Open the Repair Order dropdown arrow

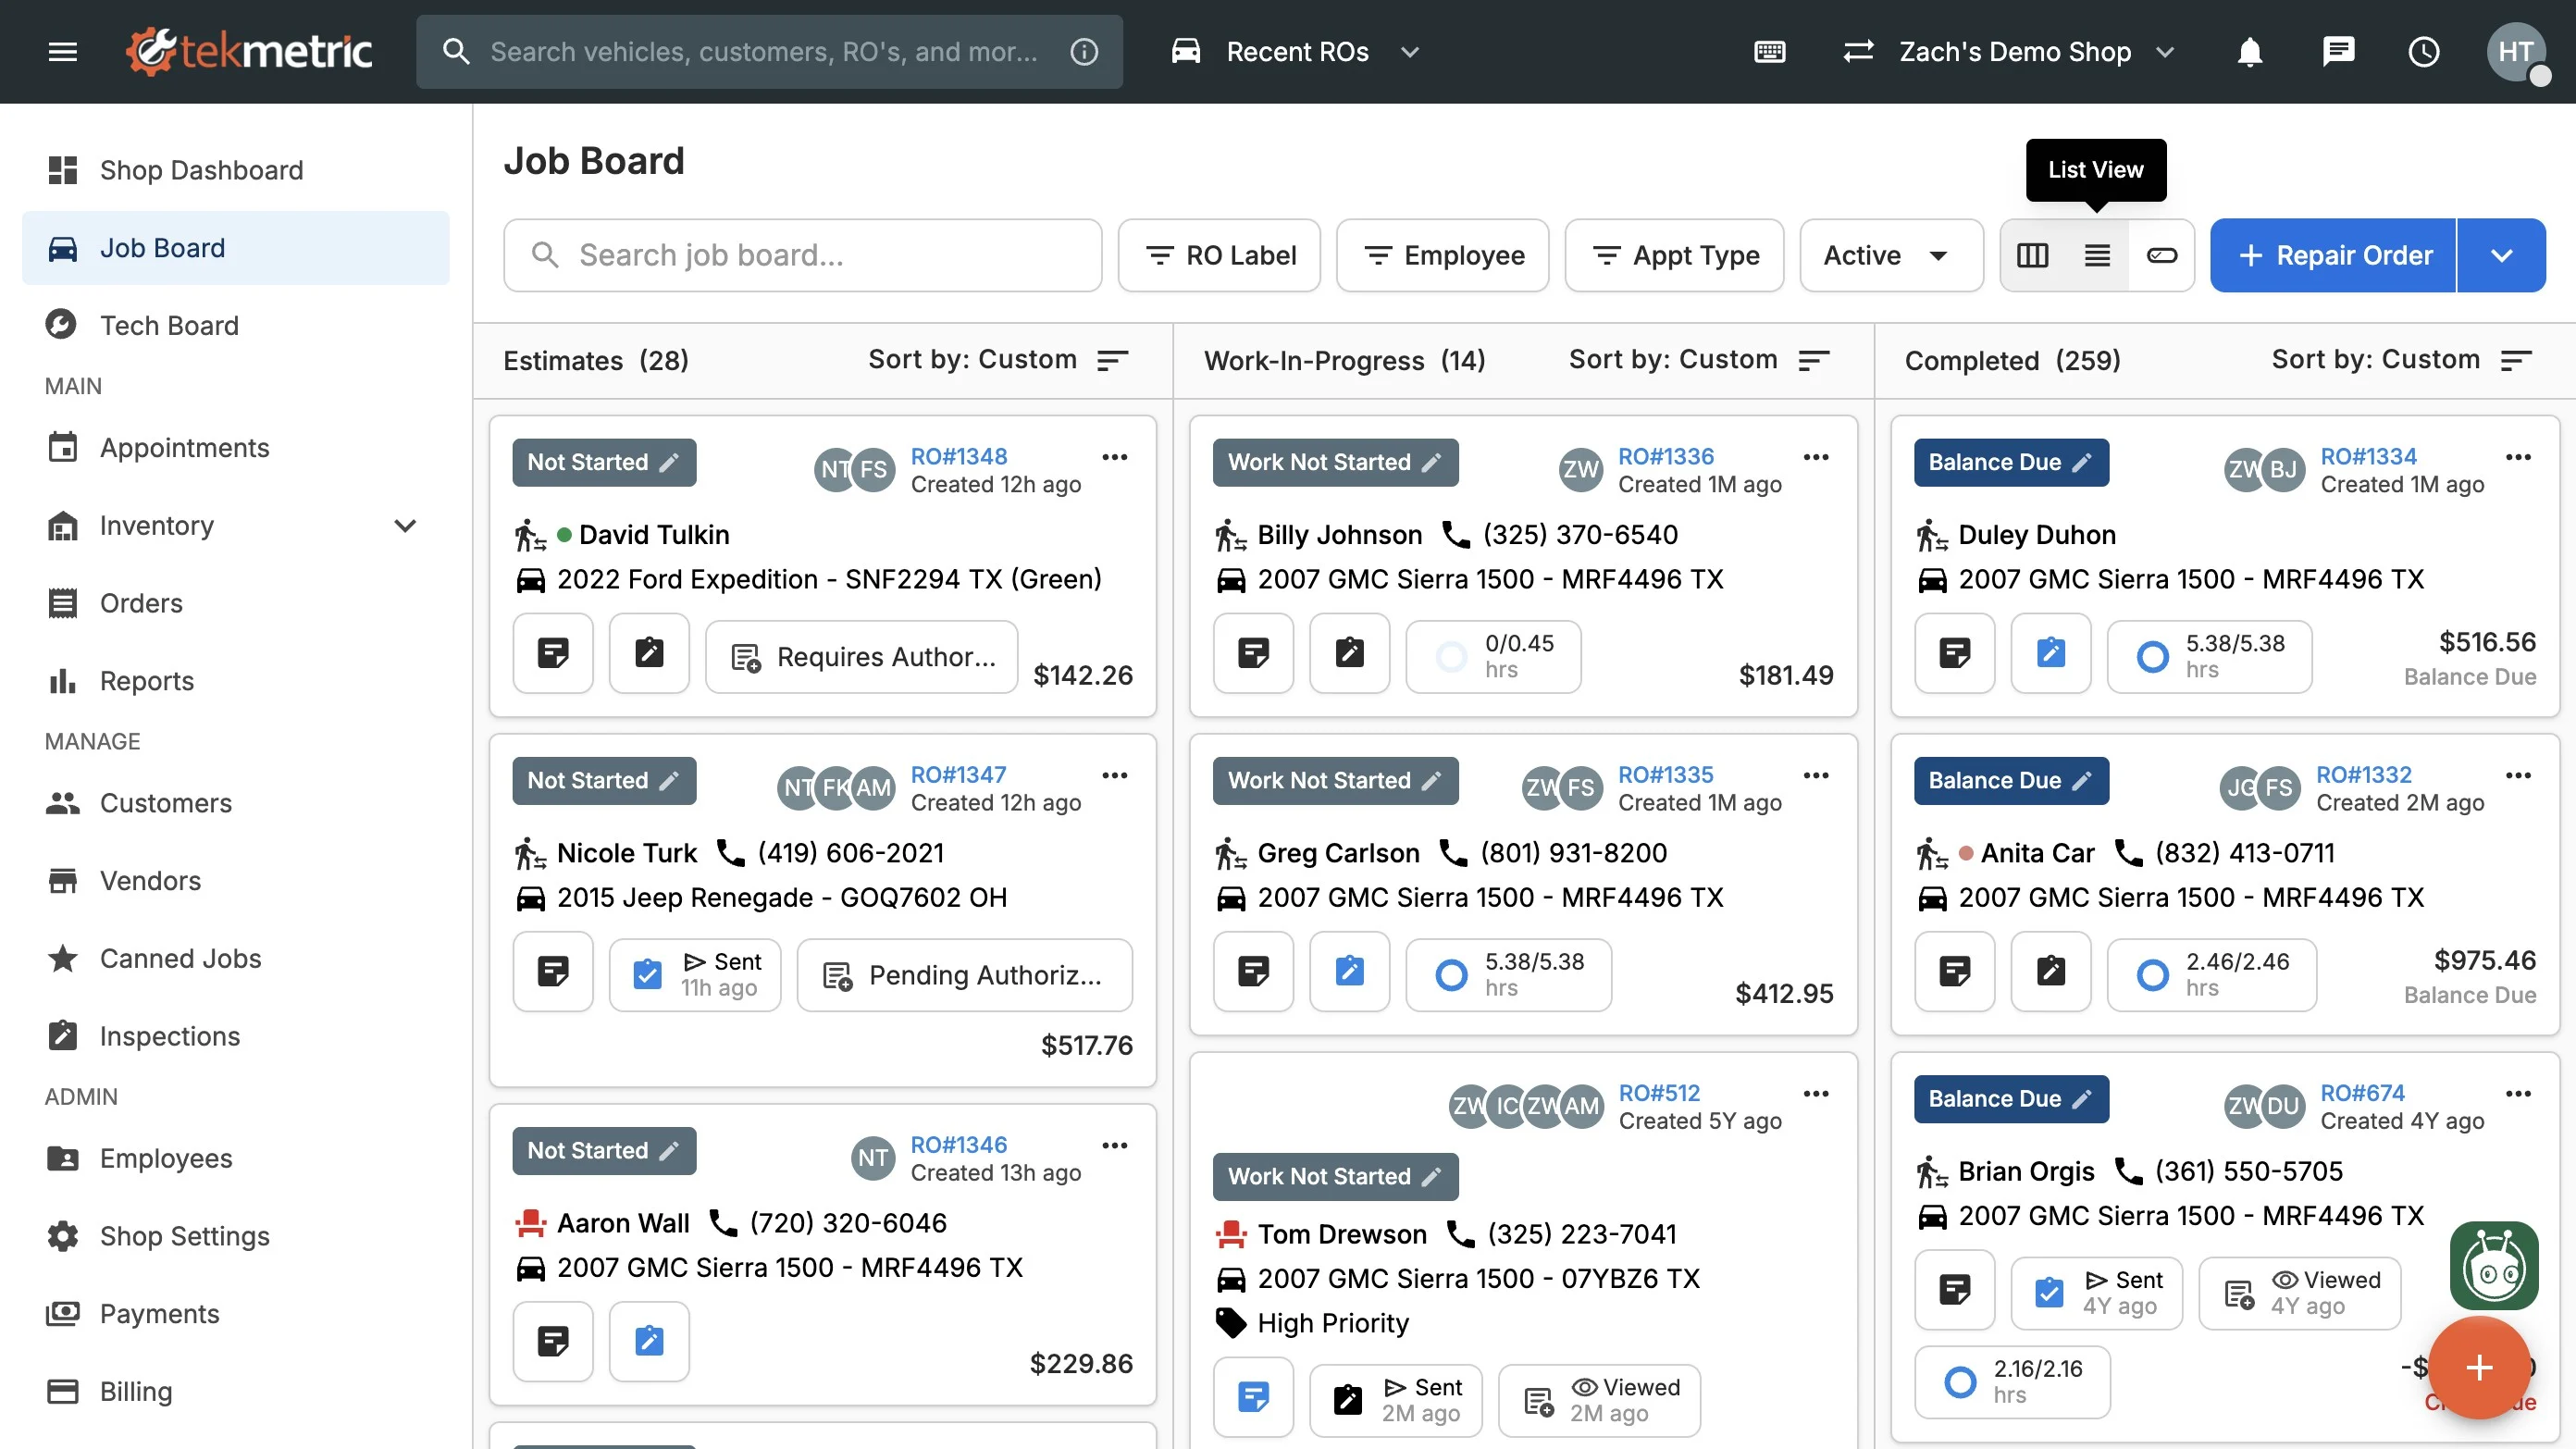tap(2501, 256)
